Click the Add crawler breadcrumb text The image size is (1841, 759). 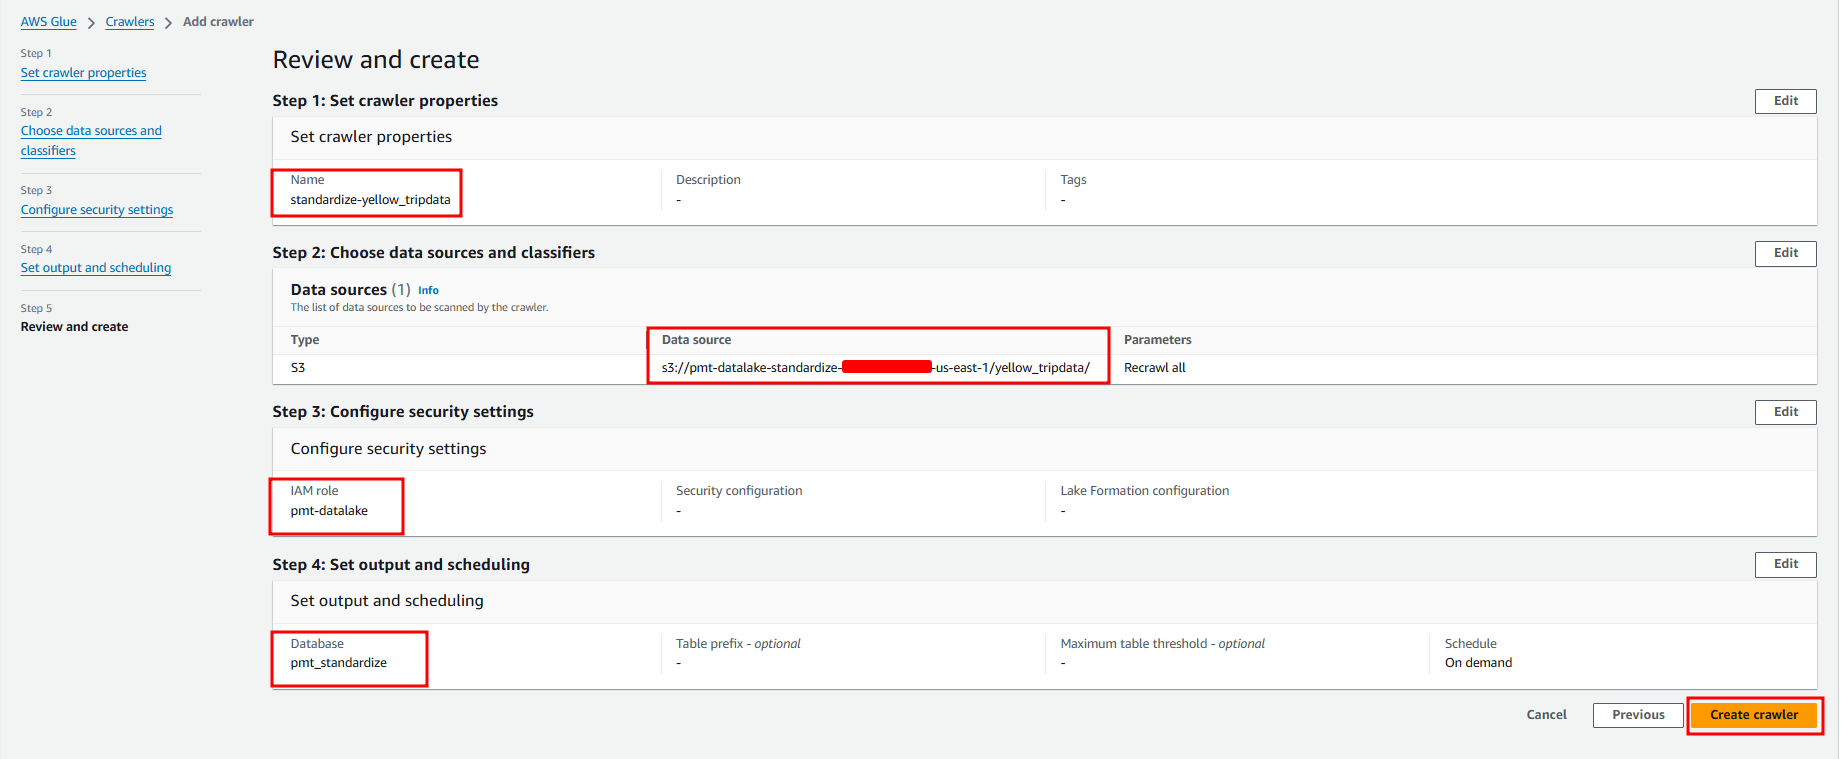(x=218, y=22)
